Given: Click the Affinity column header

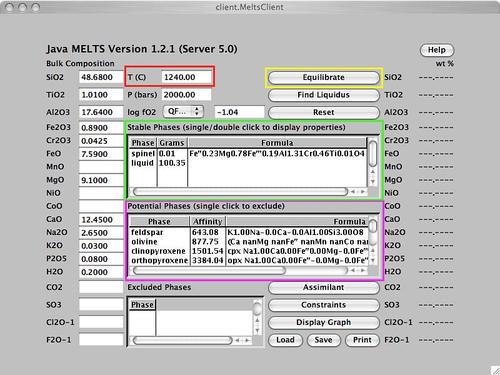Looking at the screenshot, I should 208,222.
